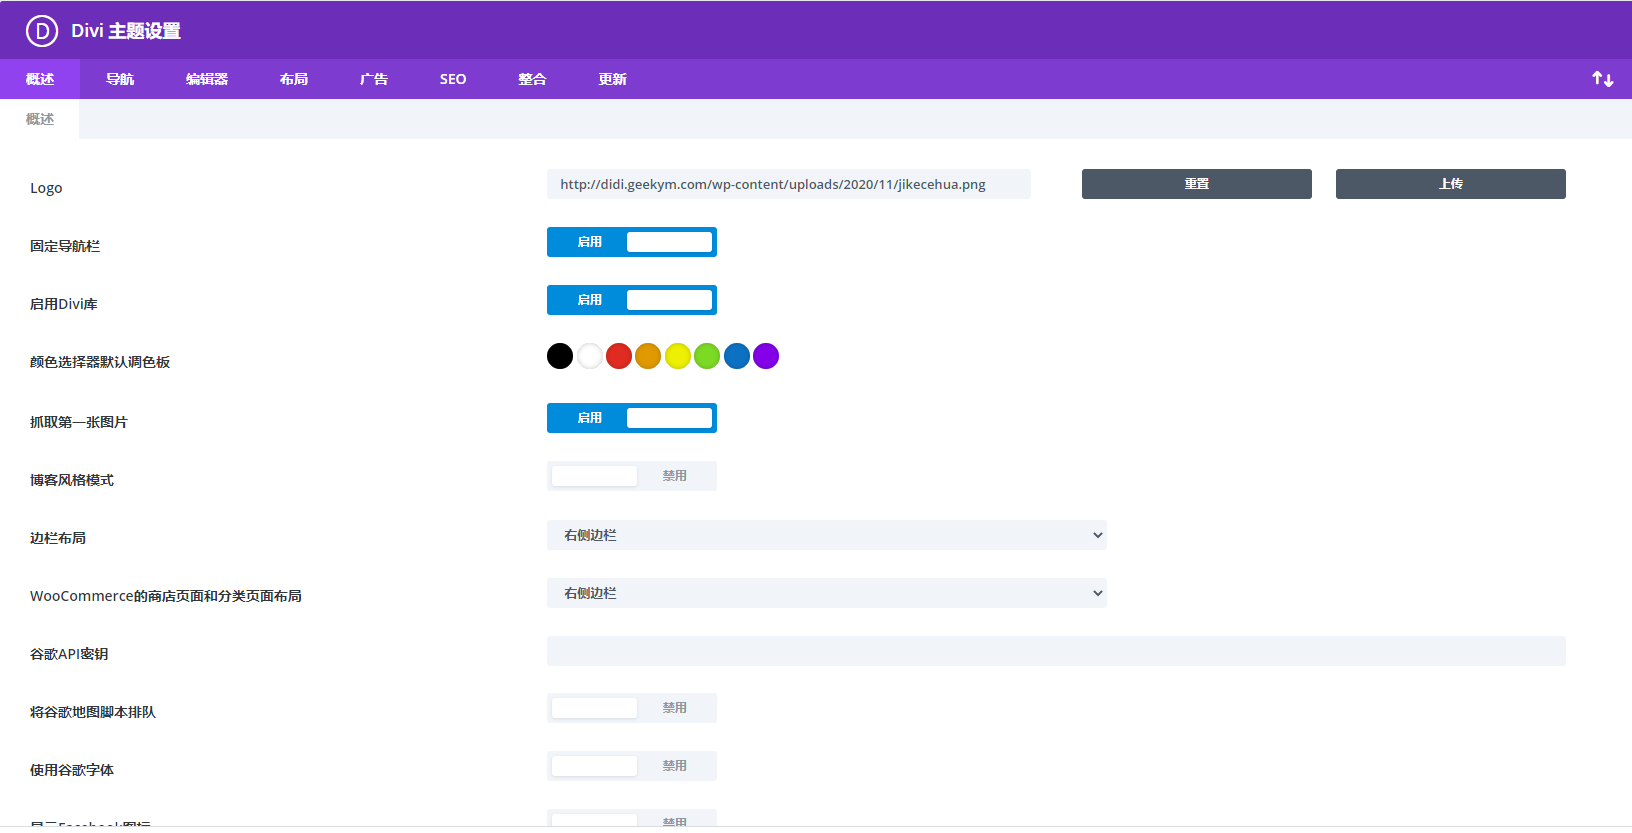Image resolution: width=1632 pixels, height=833 pixels.
Task: Click the "边栏布局" label text
Action: (x=58, y=538)
